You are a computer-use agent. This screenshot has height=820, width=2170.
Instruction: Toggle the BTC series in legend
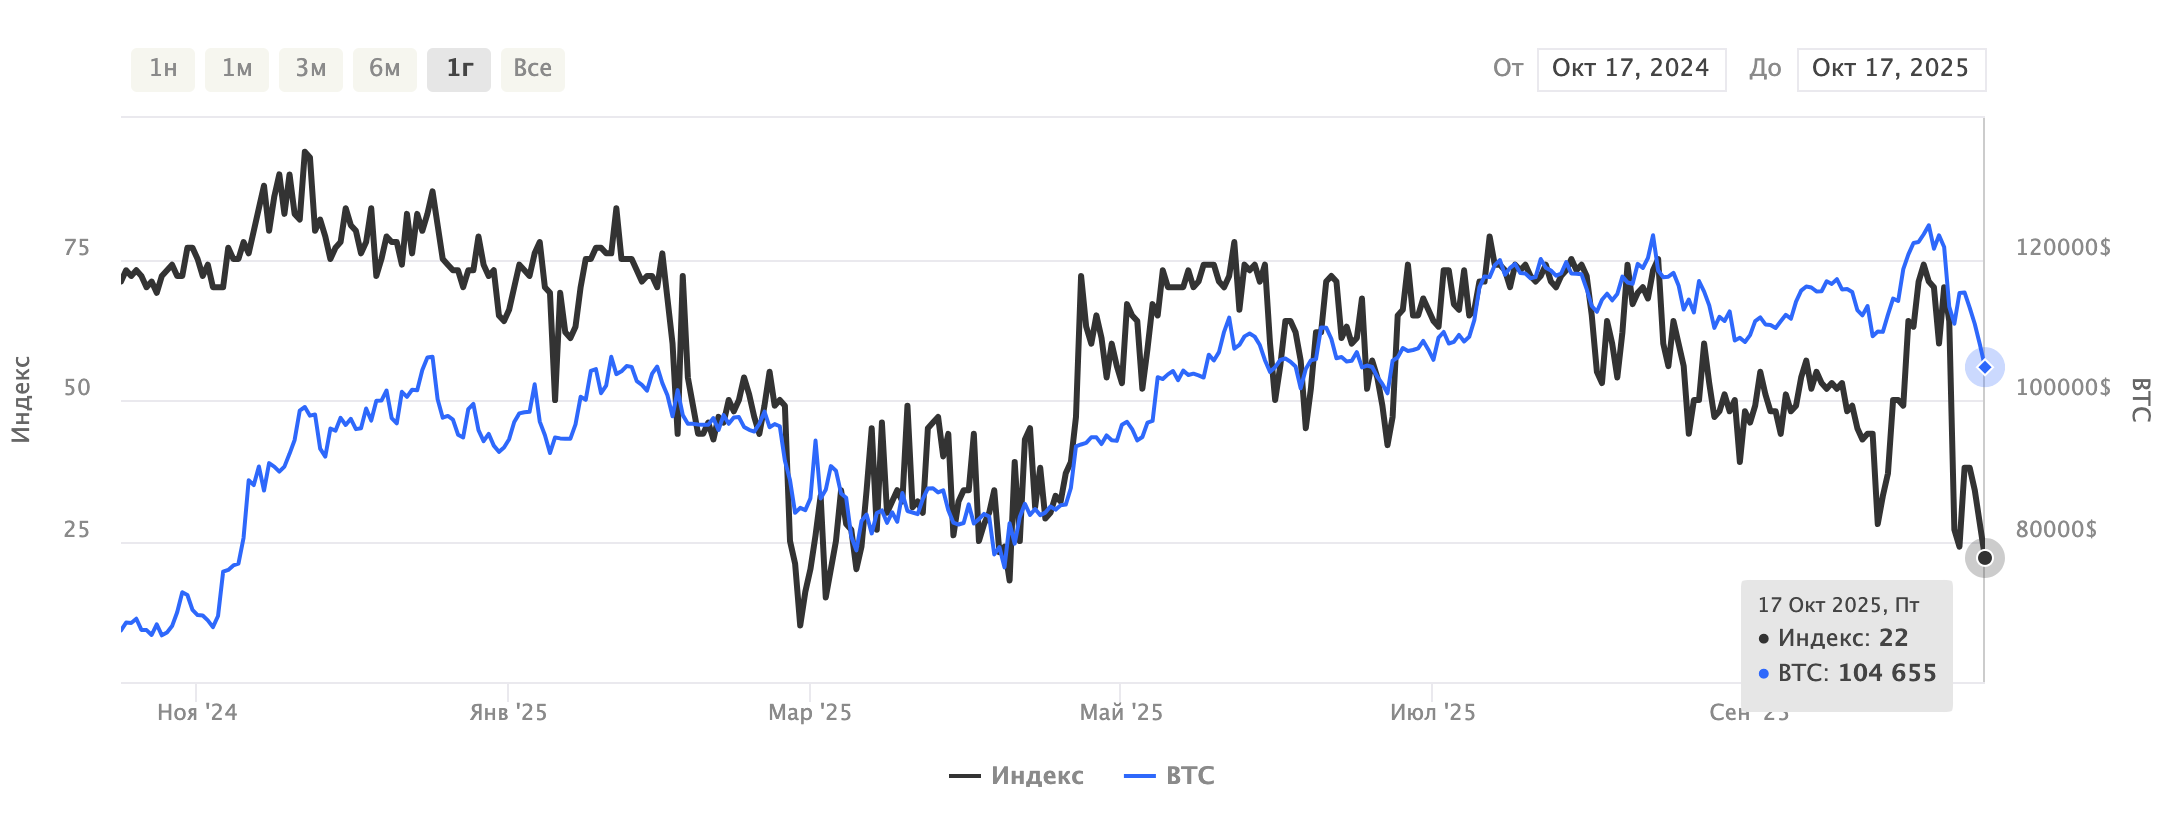(1190, 776)
